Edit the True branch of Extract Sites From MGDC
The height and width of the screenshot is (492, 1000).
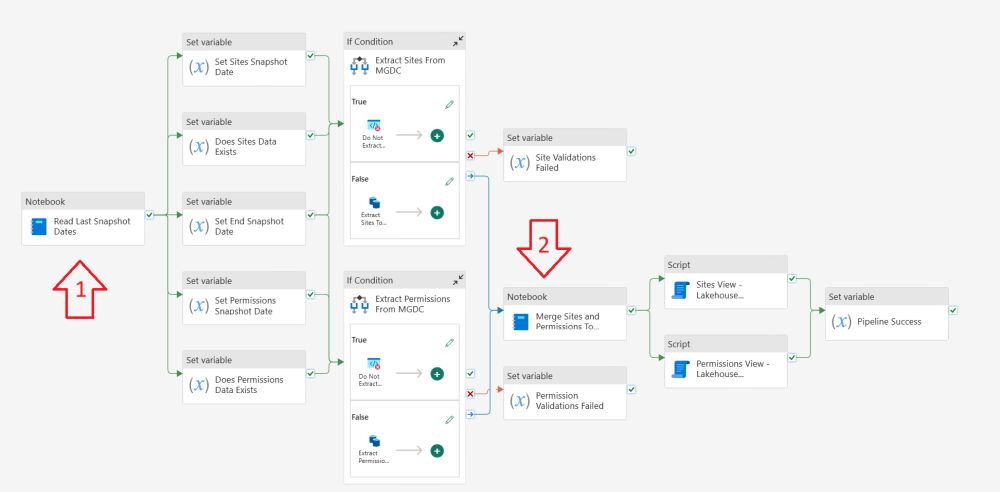click(x=450, y=104)
